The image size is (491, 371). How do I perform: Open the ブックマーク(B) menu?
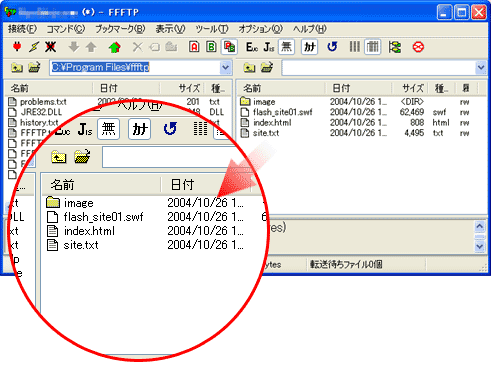(120, 29)
